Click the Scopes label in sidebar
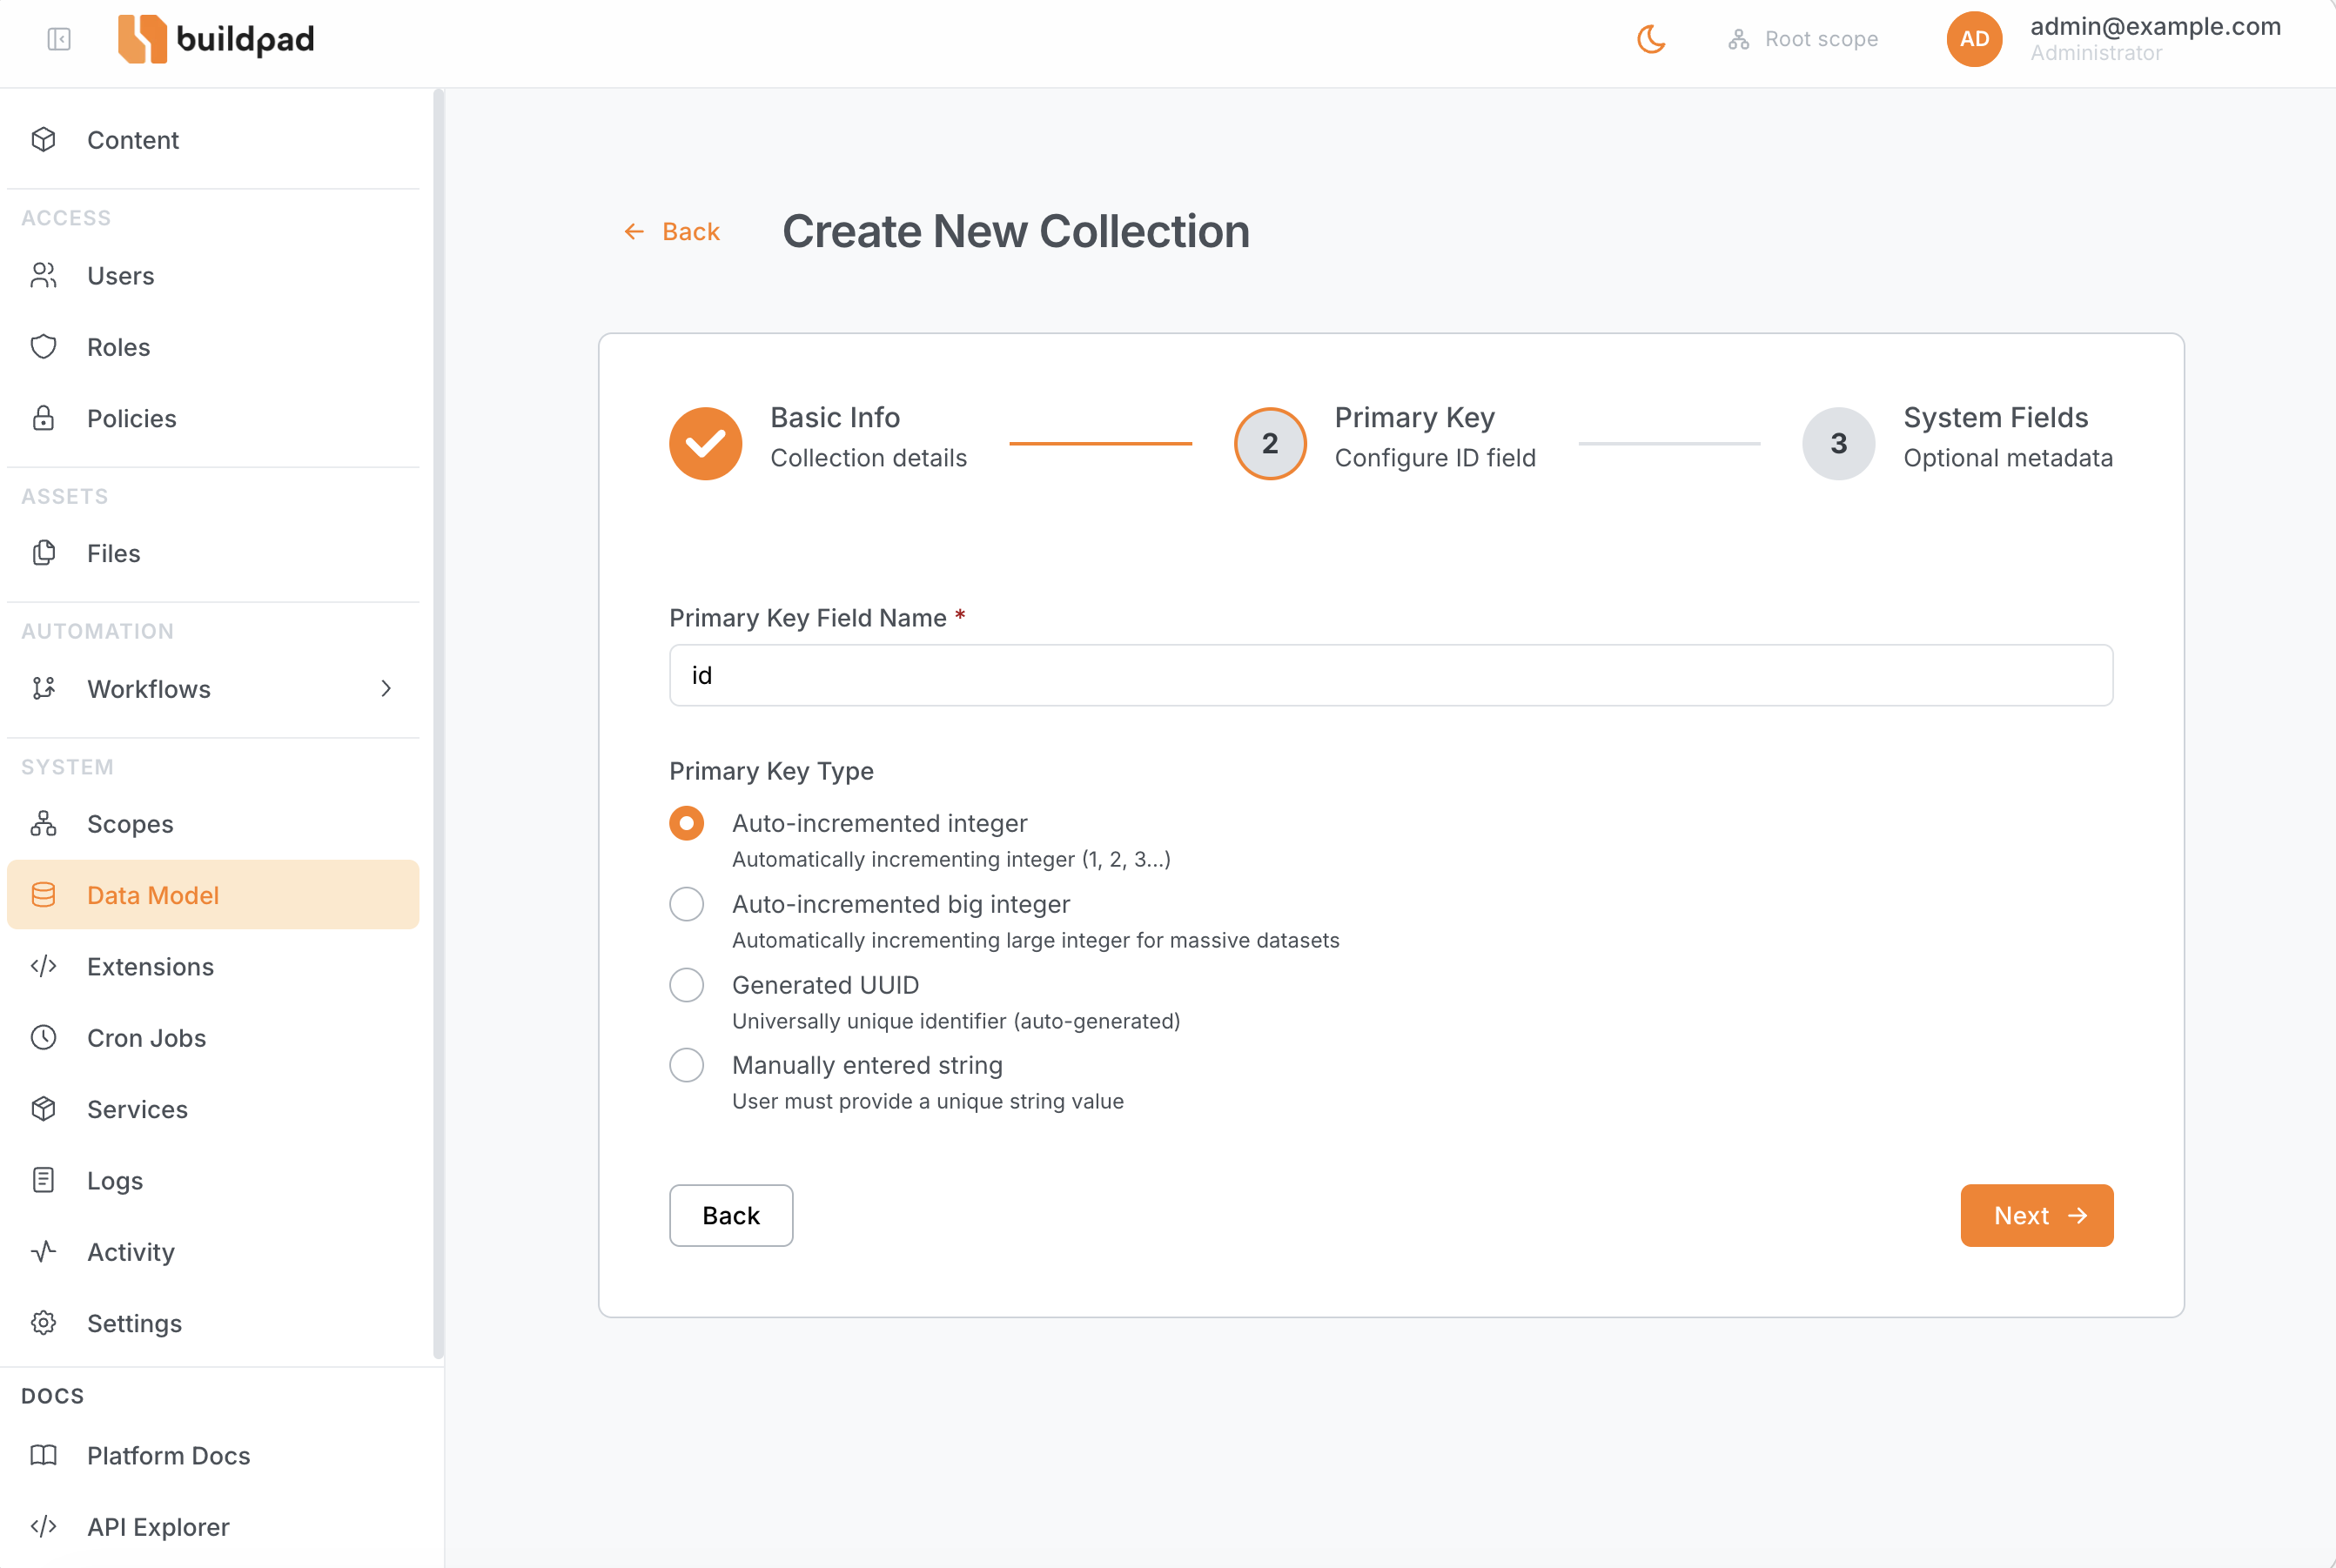The width and height of the screenshot is (2336, 1568). (x=130, y=824)
